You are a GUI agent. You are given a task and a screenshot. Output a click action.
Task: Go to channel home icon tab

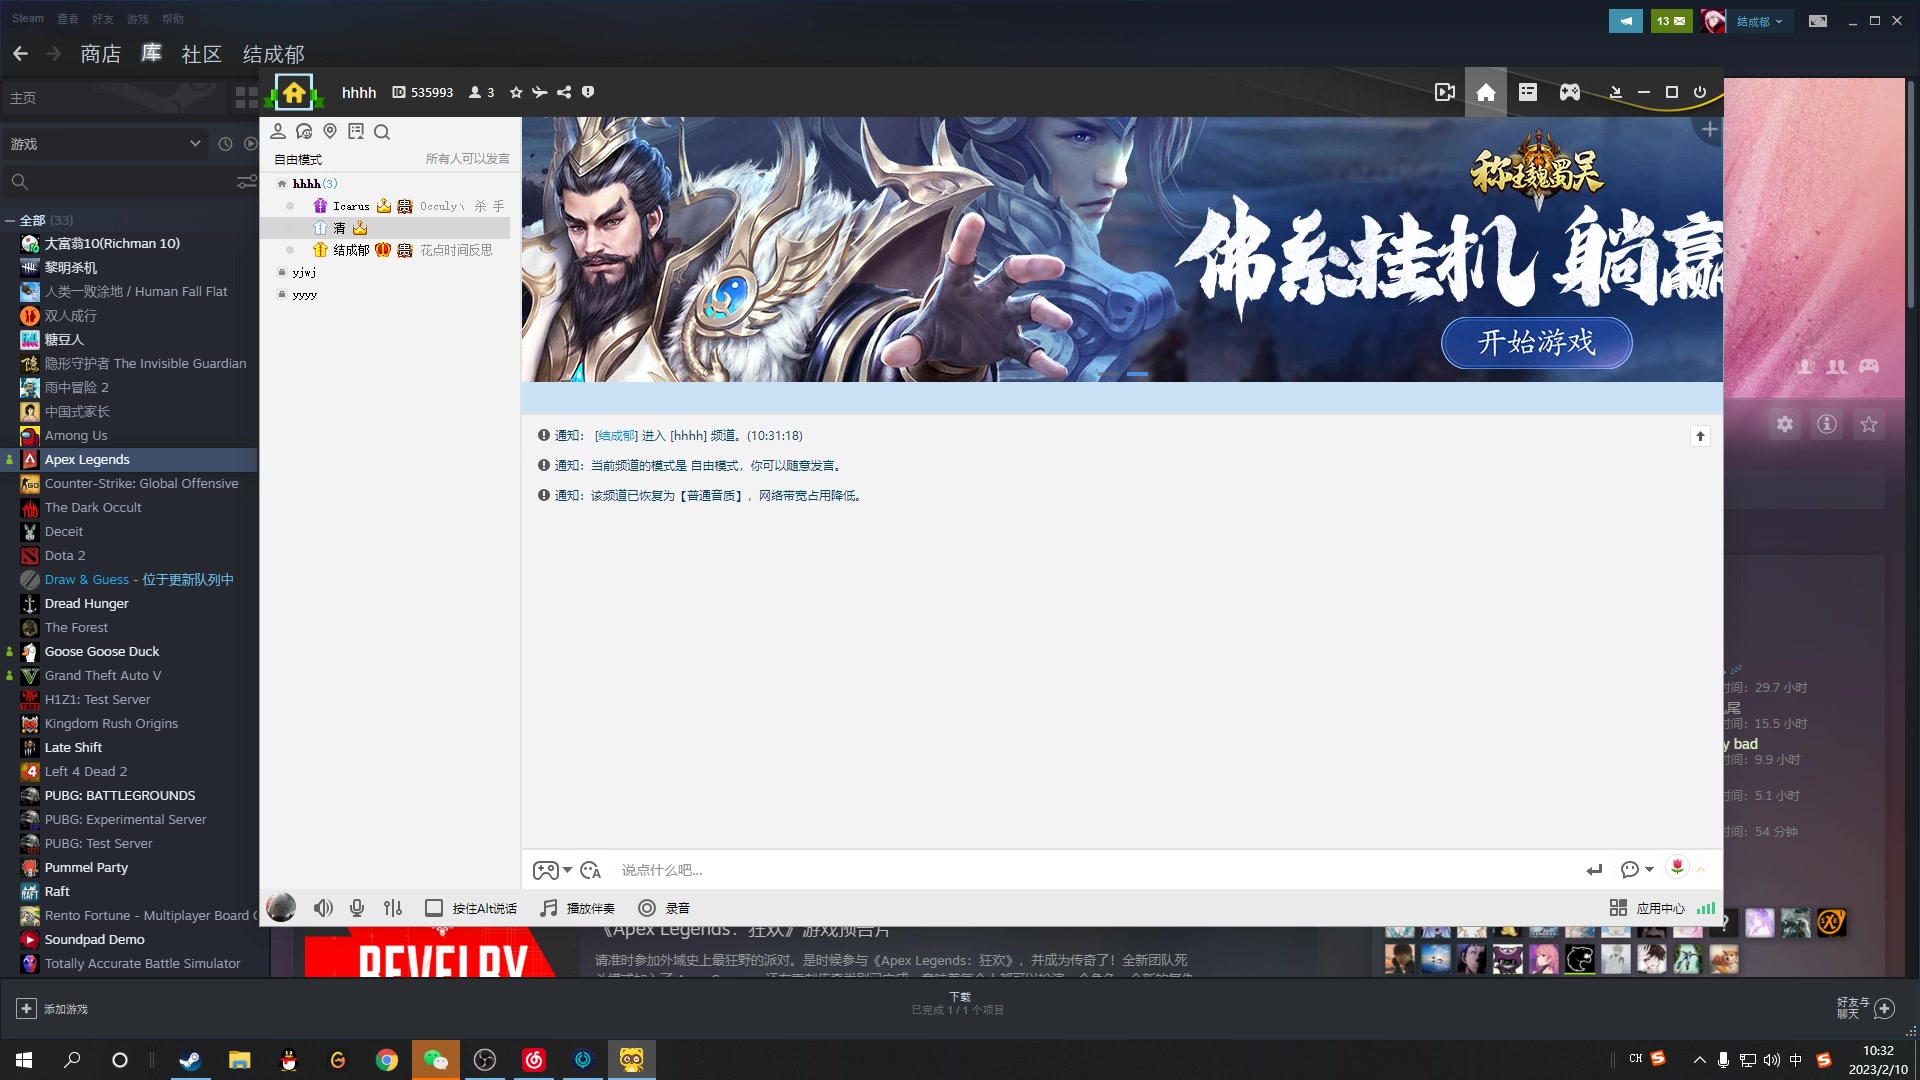point(1486,92)
